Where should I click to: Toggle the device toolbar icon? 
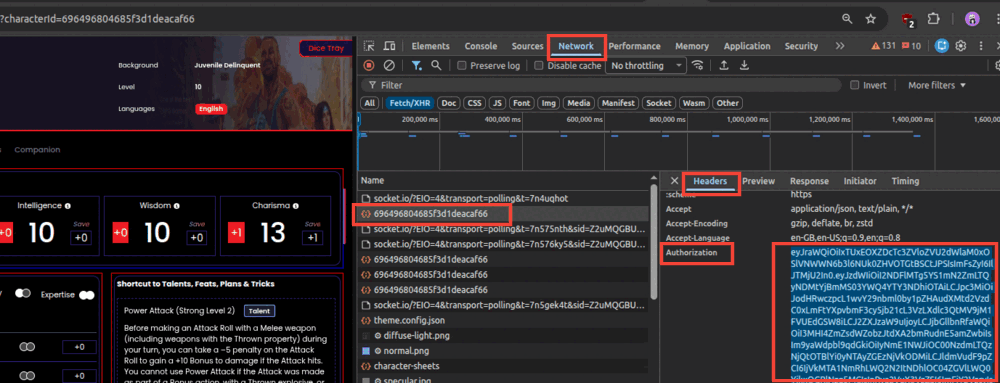389,46
